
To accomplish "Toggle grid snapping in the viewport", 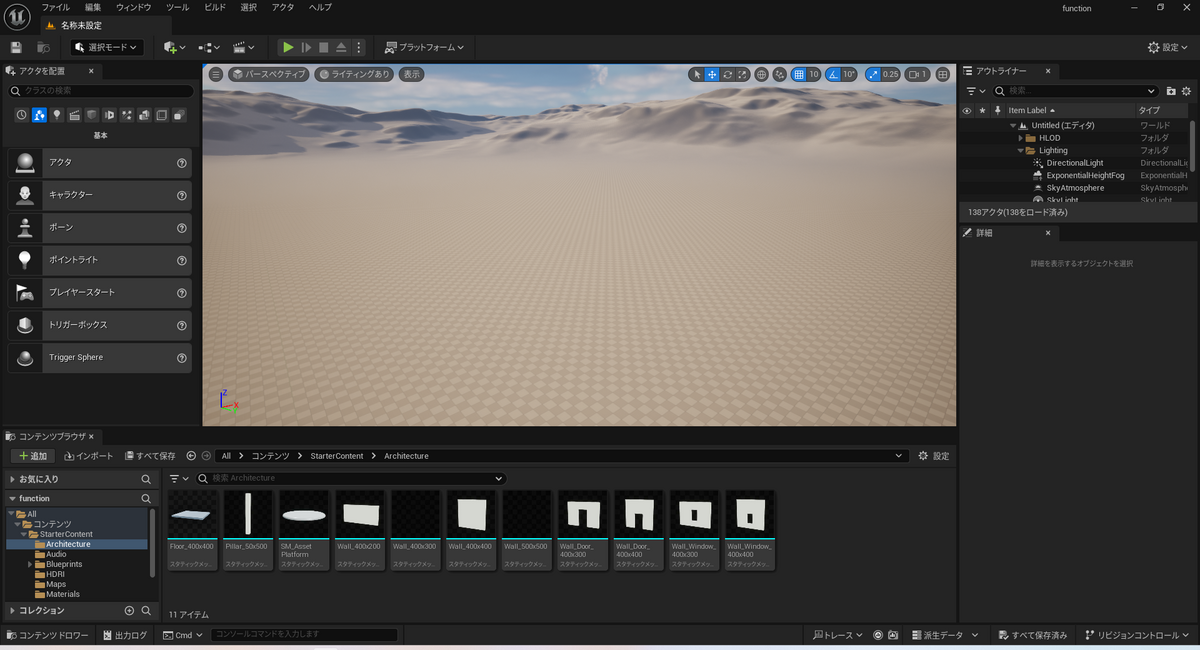I will pos(800,74).
